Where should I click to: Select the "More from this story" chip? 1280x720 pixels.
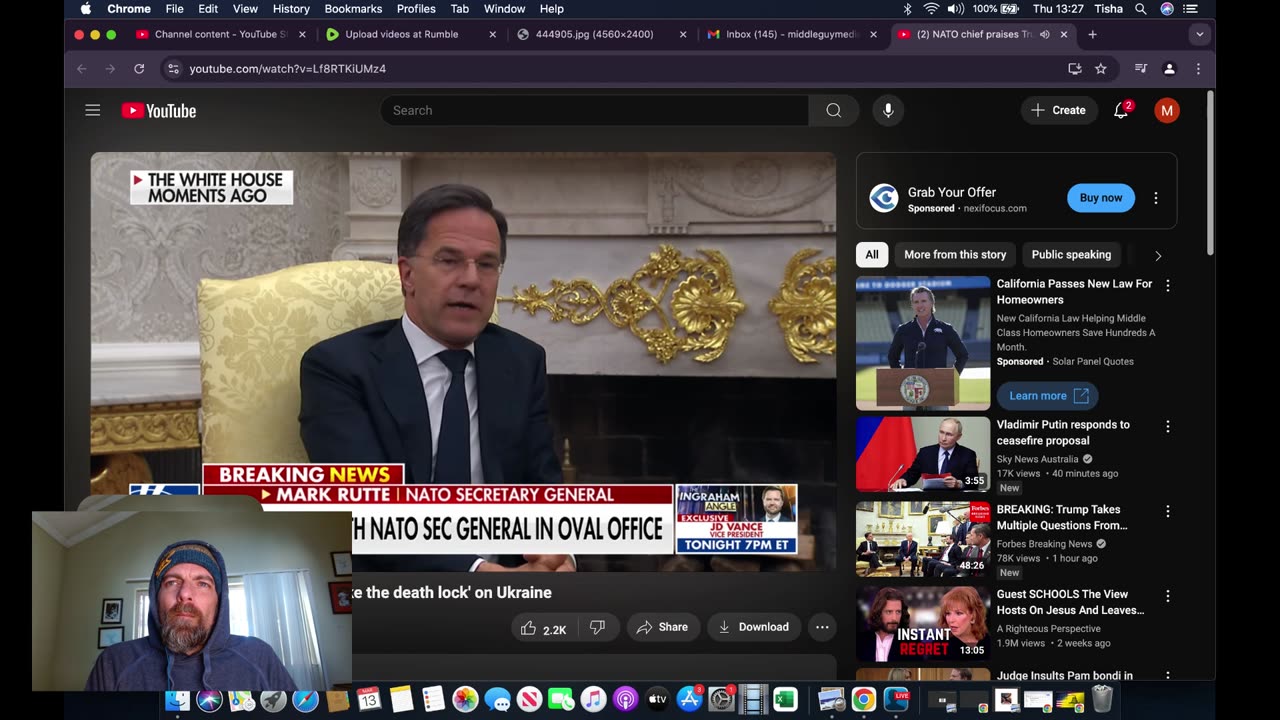[955, 254]
